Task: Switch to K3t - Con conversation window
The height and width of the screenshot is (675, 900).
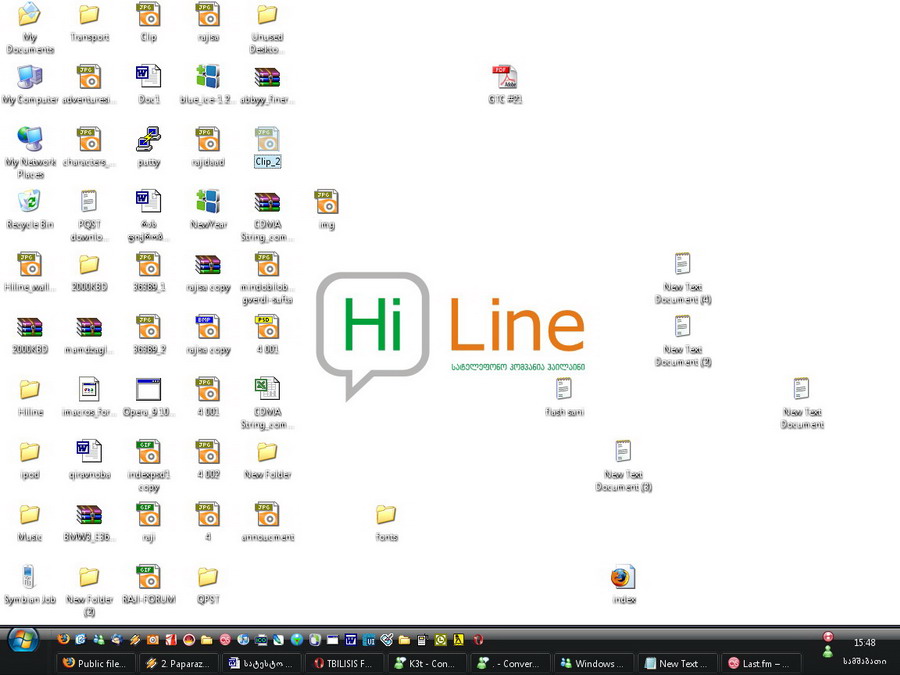Action: coord(427,664)
